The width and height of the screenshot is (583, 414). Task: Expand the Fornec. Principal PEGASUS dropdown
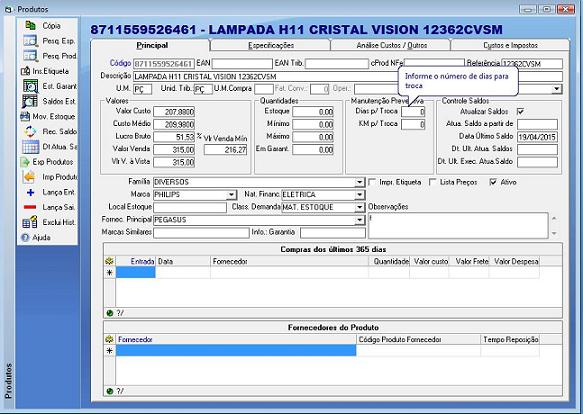(360, 220)
